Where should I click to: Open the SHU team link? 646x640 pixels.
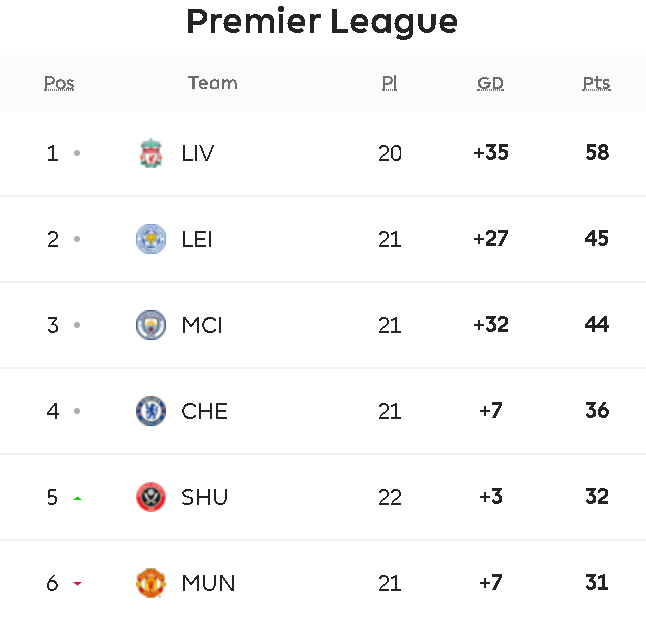pyautogui.click(x=204, y=497)
